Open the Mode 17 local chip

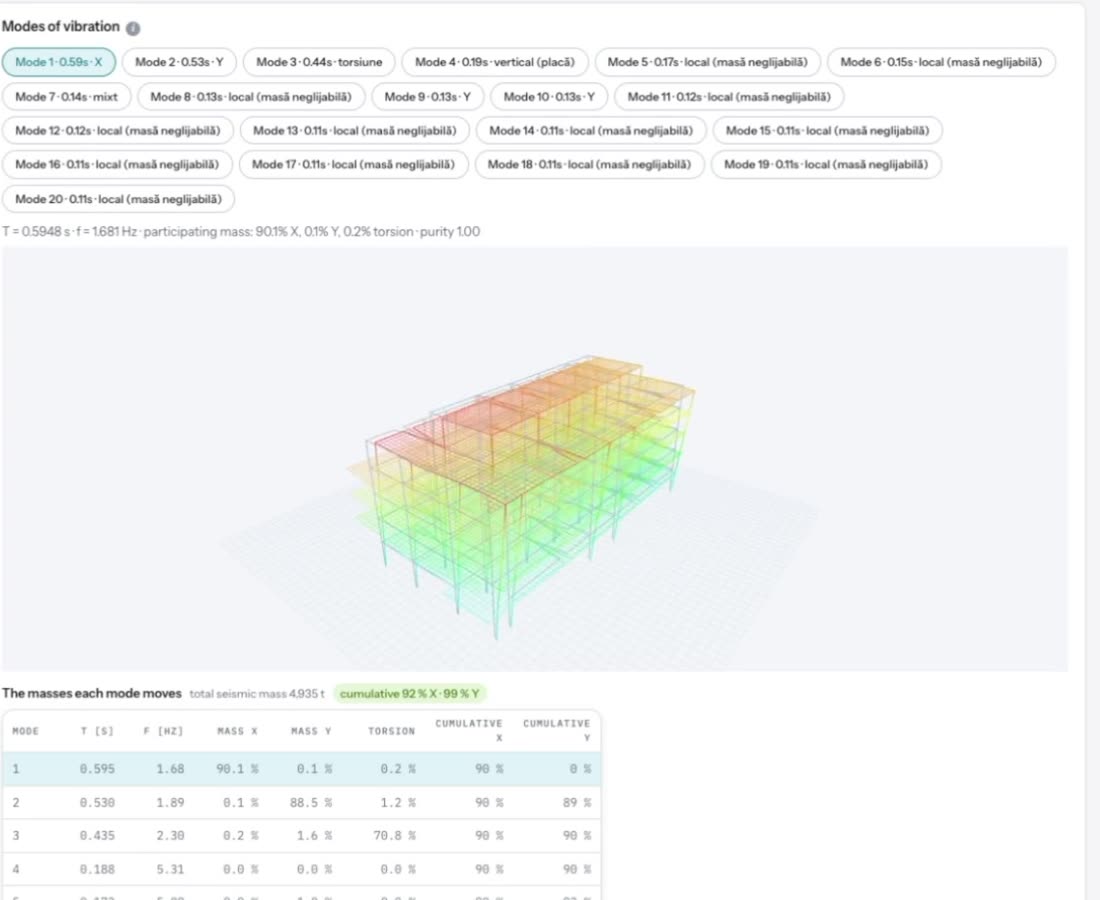353,164
